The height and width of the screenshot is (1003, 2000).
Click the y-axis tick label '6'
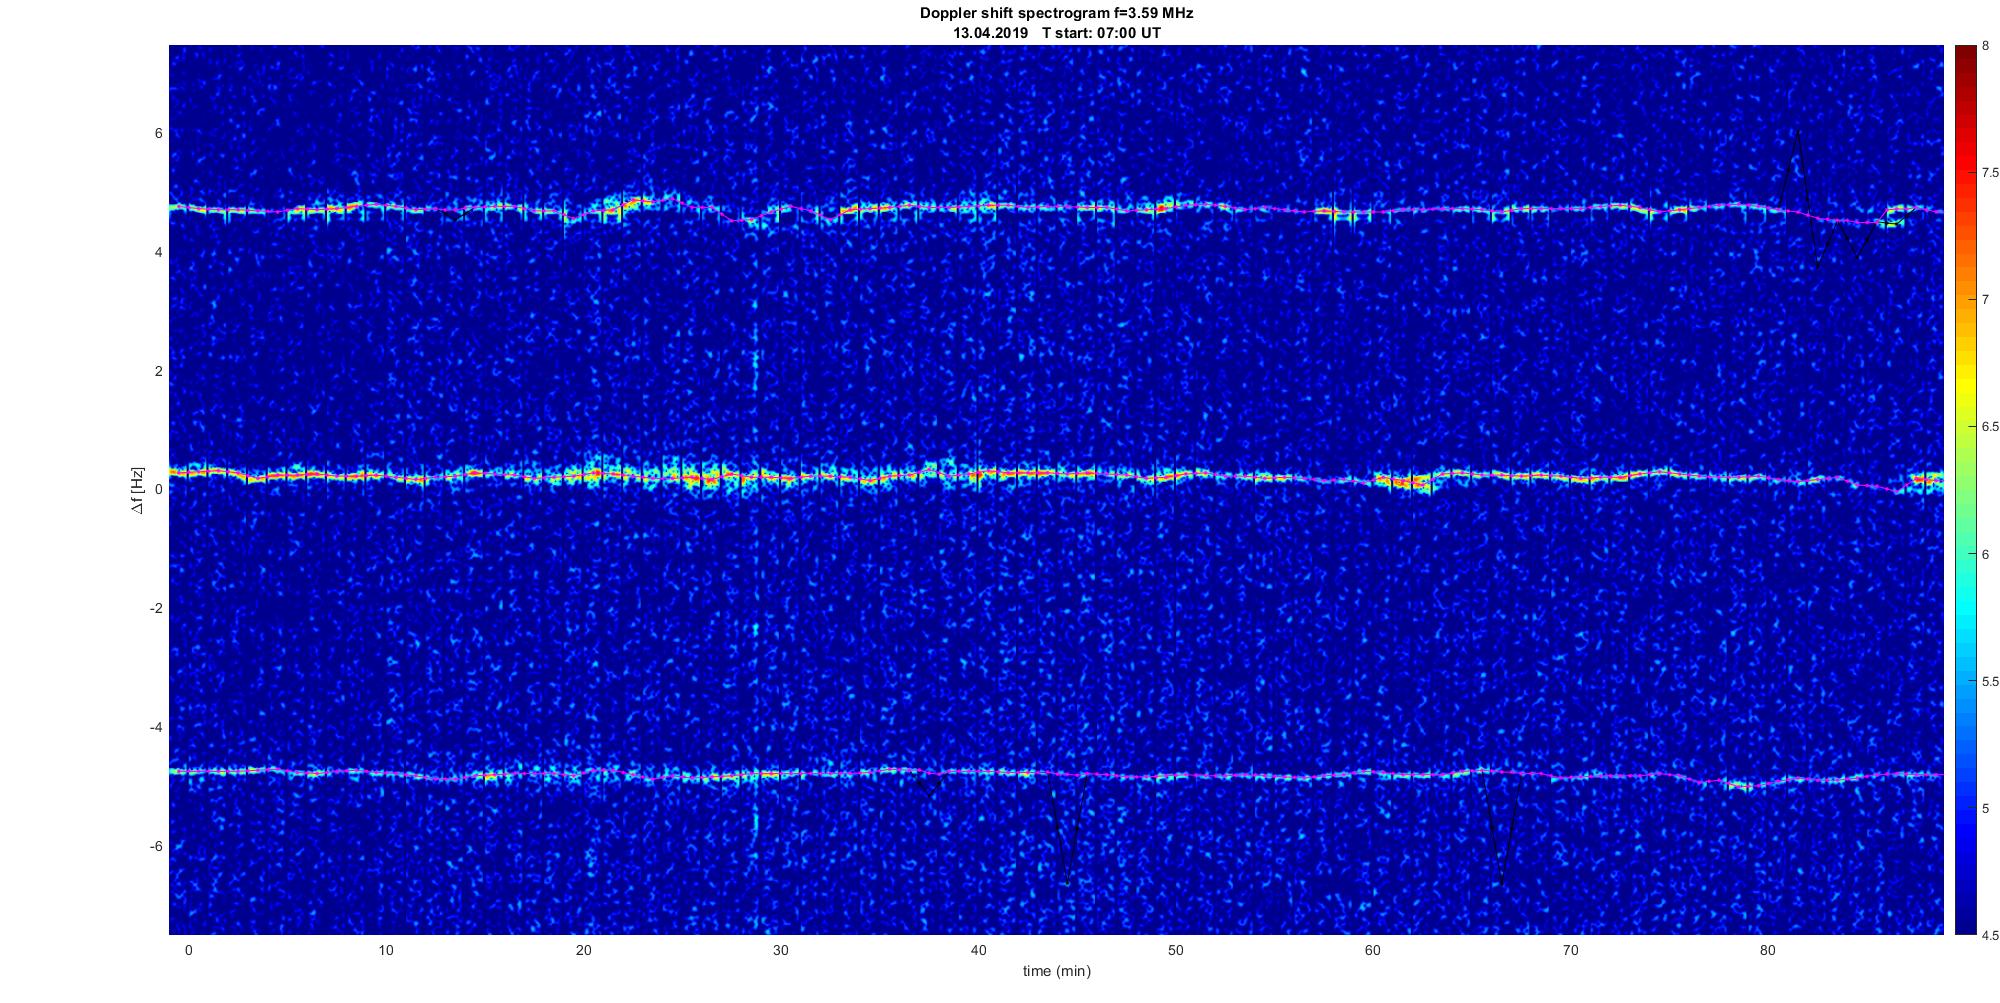(x=159, y=134)
